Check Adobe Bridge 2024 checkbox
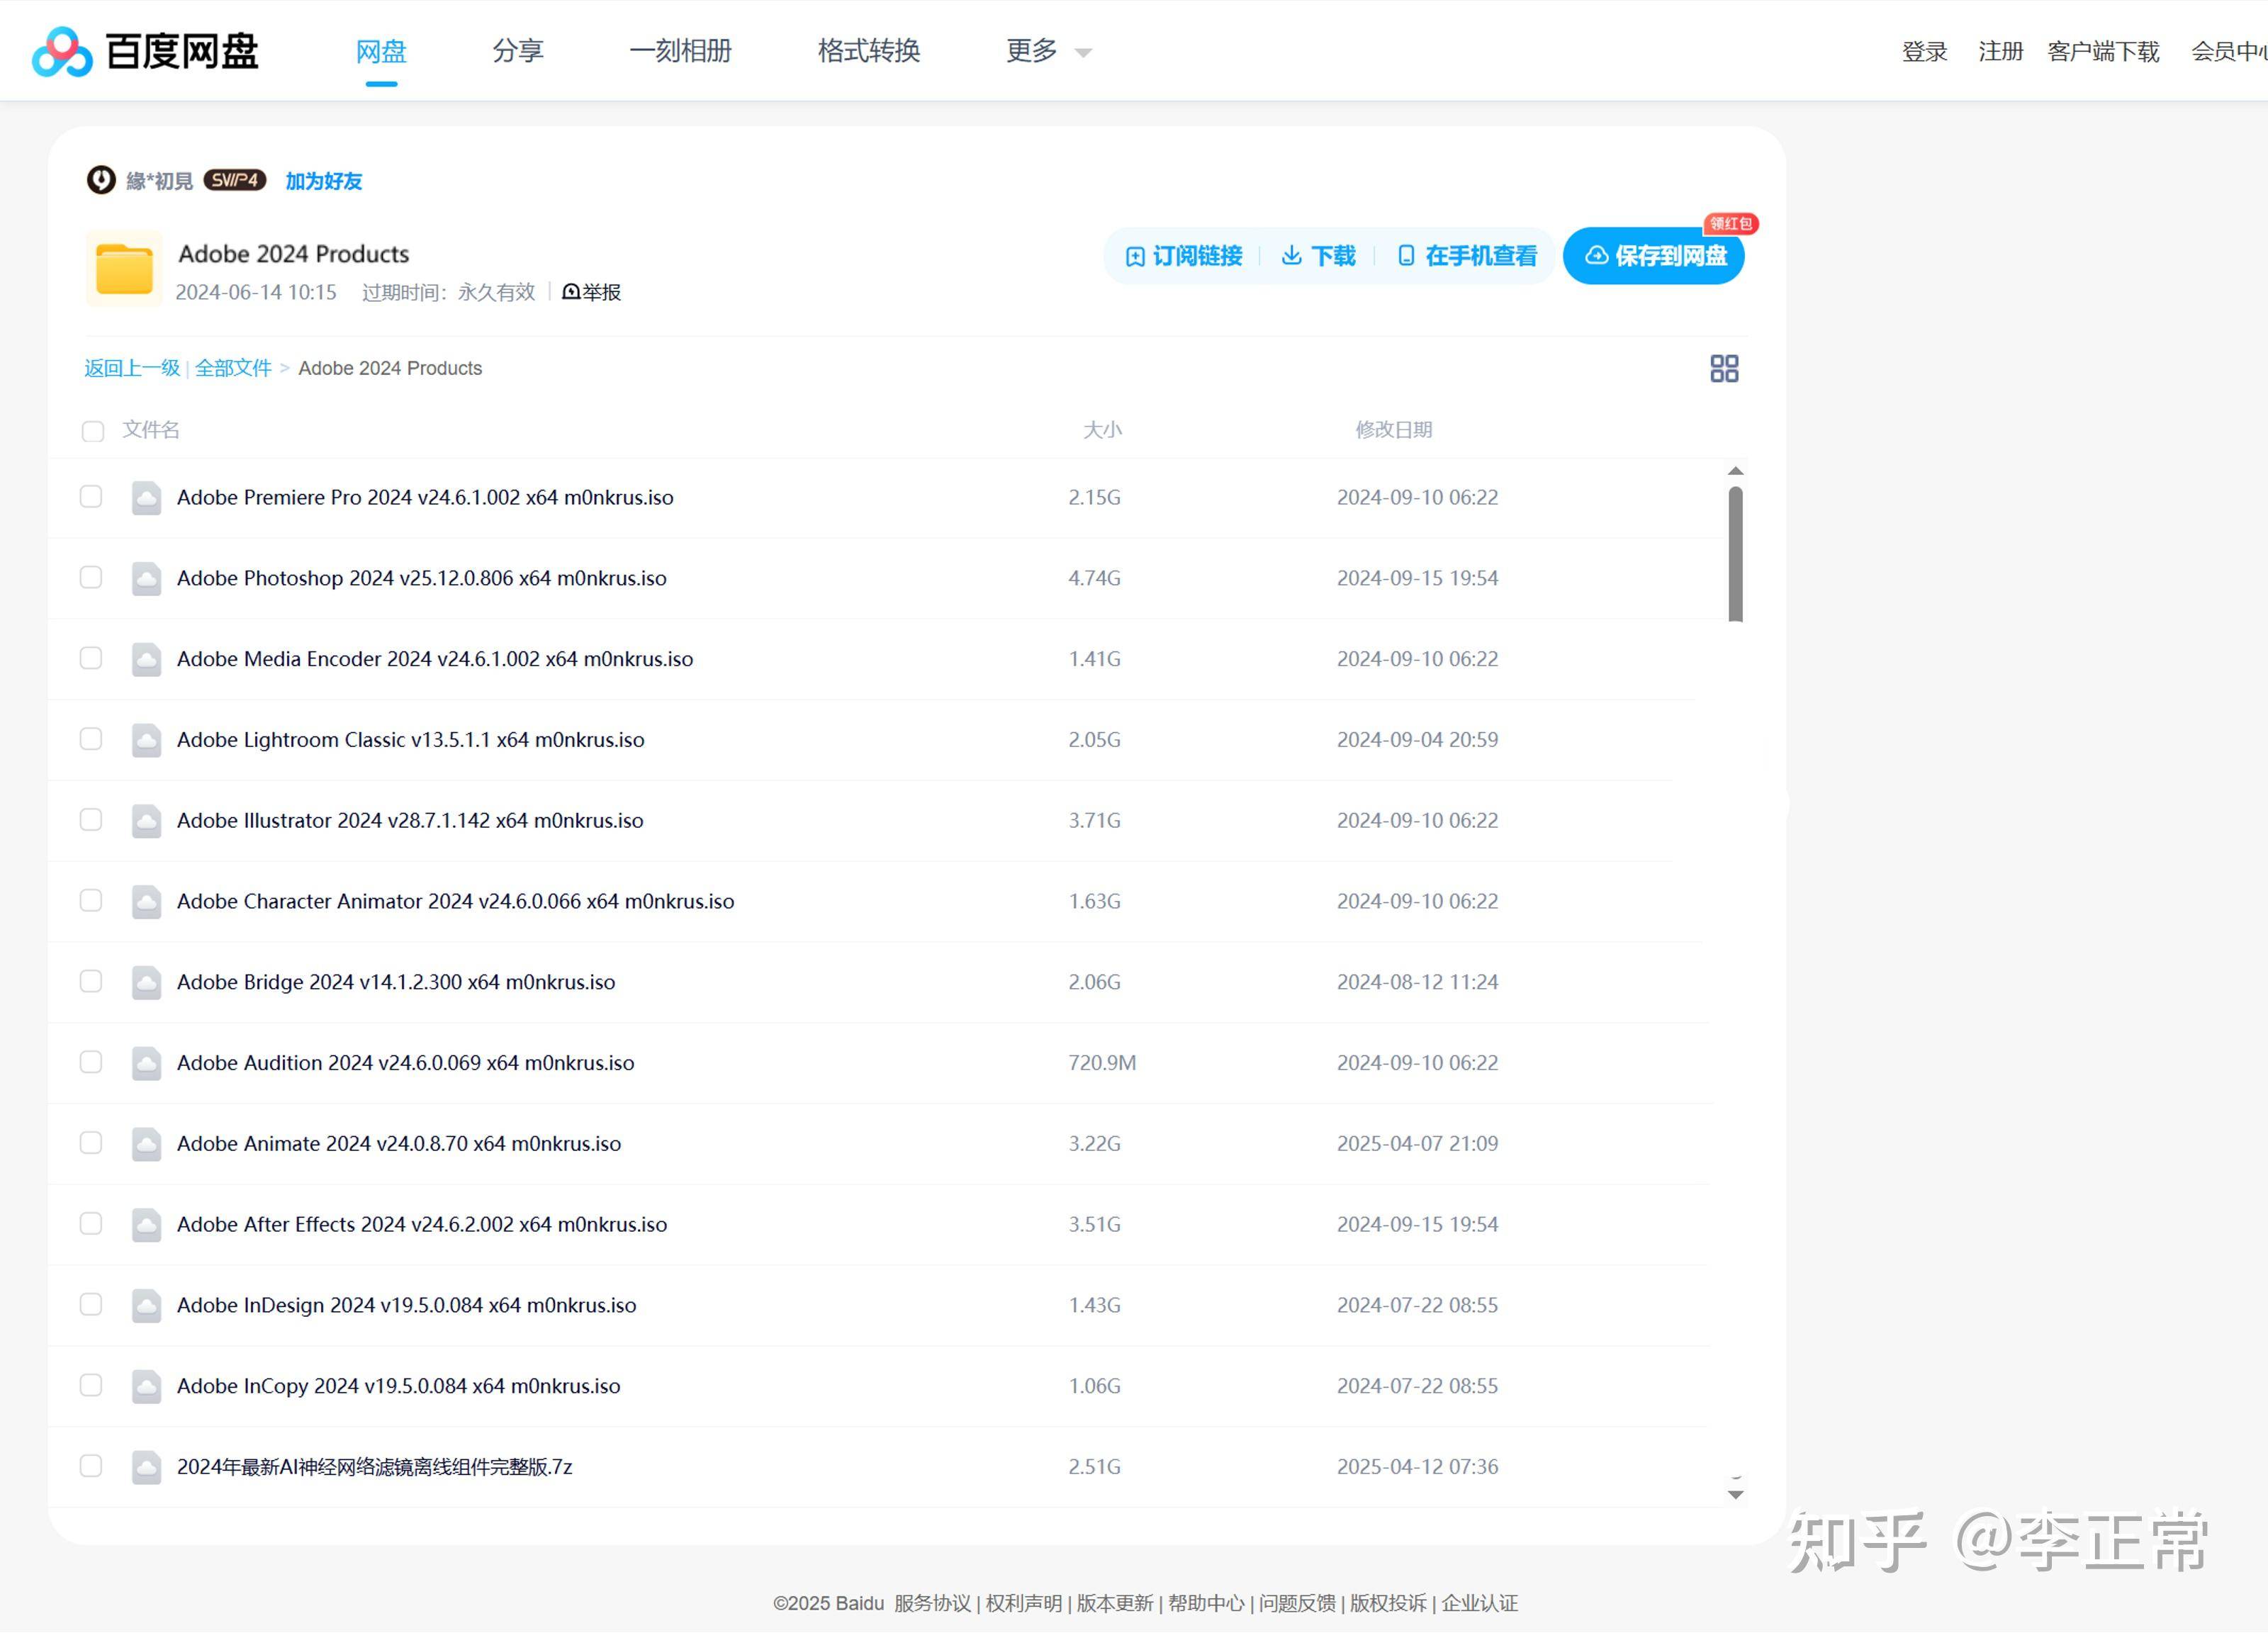 point(91,981)
